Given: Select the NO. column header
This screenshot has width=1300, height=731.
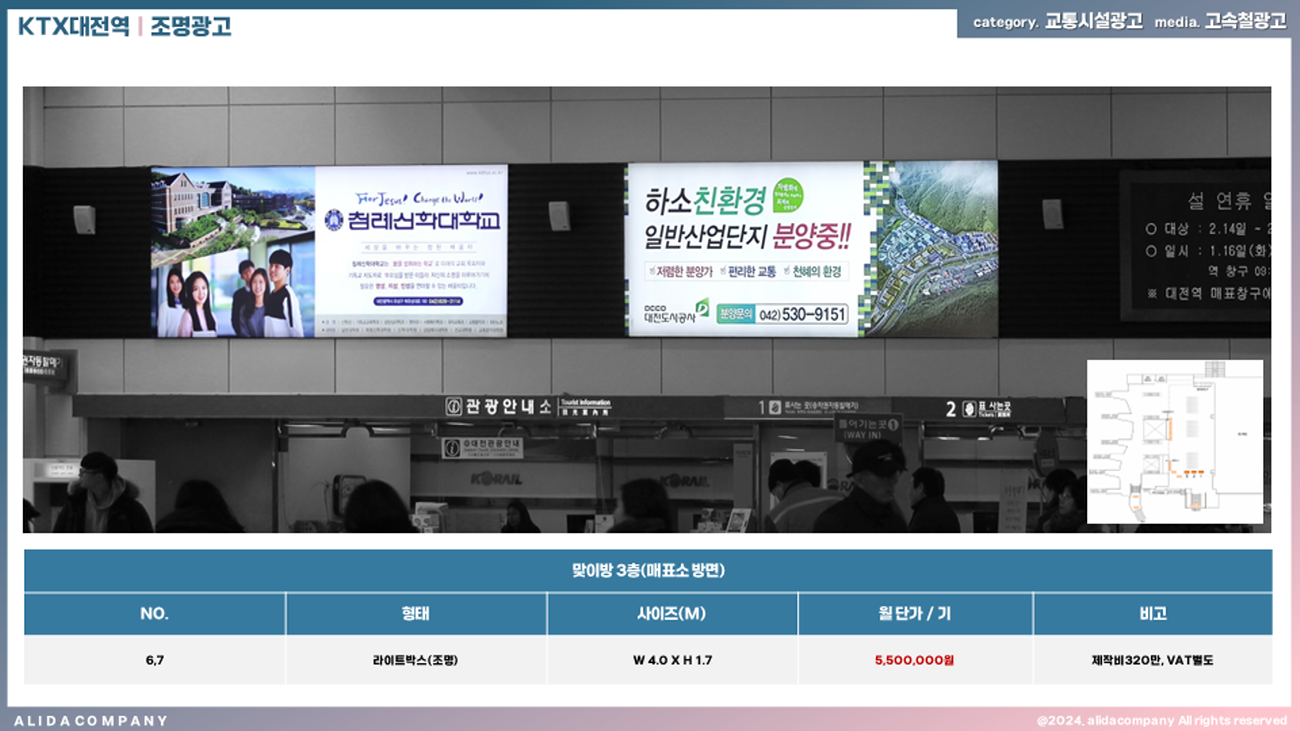Looking at the screenshot, I should [x=154, y=614].
